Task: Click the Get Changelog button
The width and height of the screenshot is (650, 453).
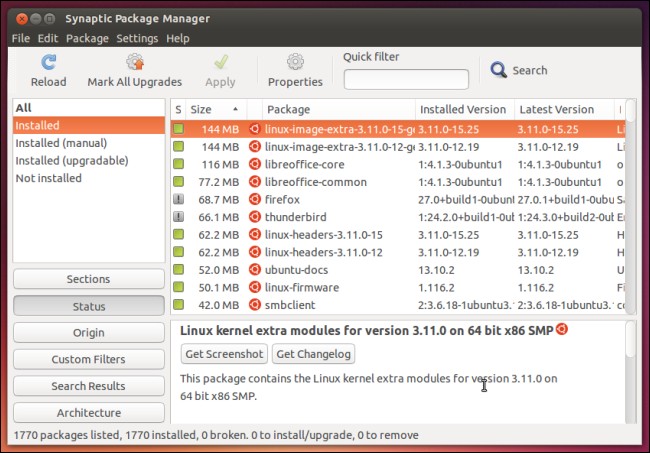Action: 313,354
